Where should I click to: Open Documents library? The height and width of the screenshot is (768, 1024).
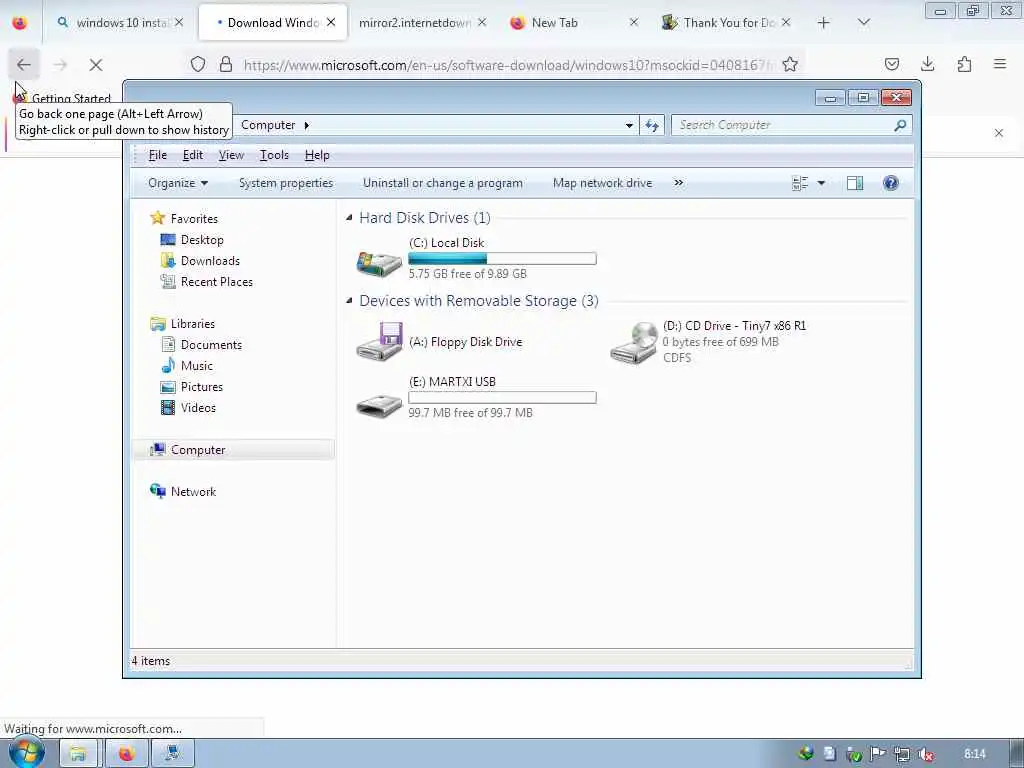coord(211,345)
